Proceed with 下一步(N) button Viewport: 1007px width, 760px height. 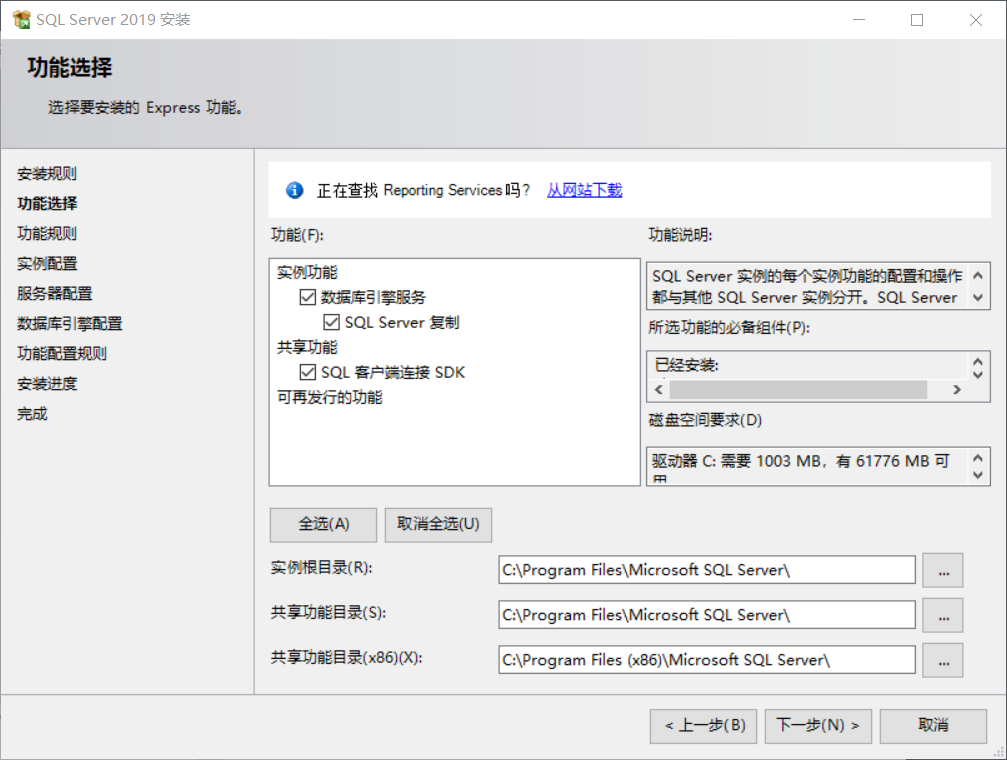818,726
